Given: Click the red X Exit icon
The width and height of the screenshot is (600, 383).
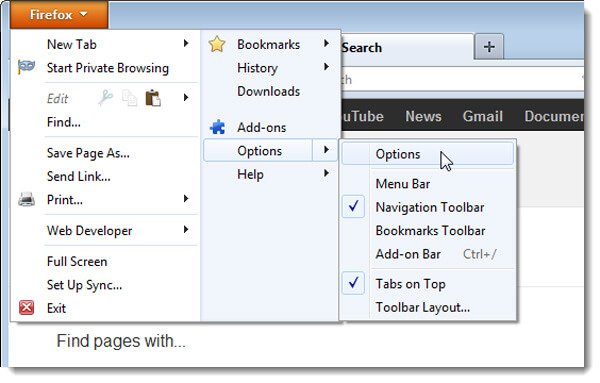Looking at the screenshot, I should tap(26, 308).
